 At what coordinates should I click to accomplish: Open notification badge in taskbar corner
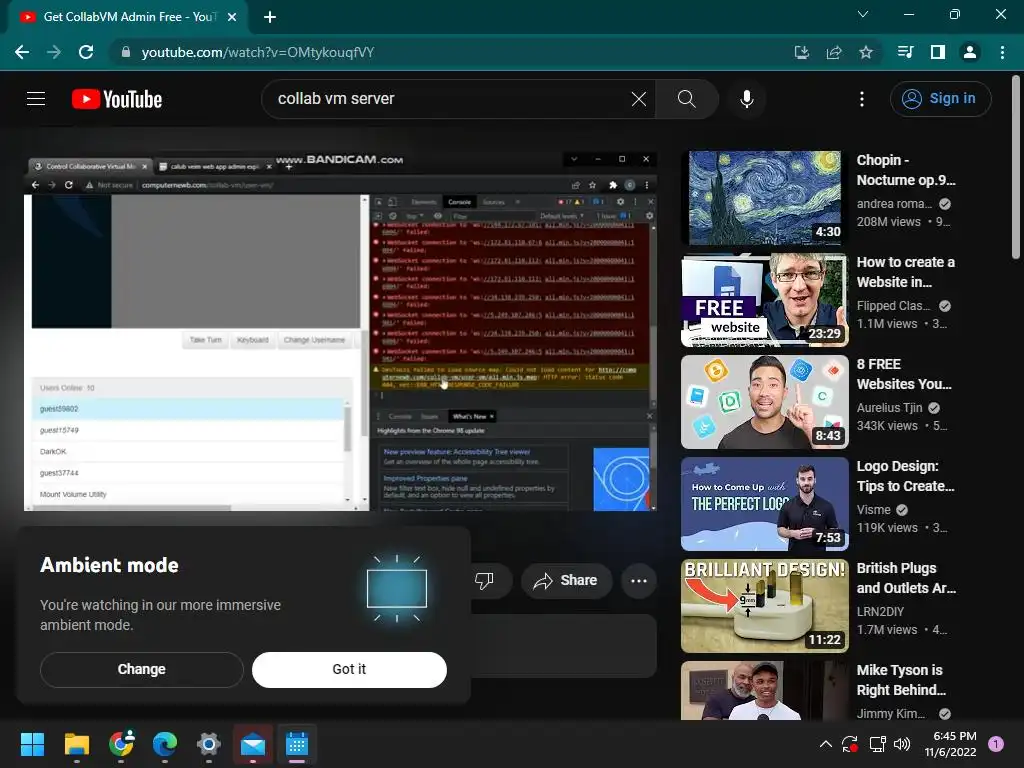pos(996,743)
